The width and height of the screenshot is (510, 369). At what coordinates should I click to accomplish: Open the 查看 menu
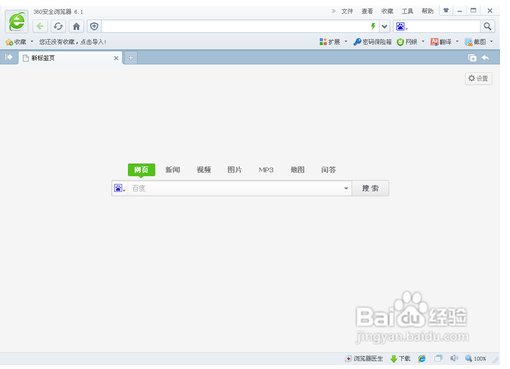point(367,11)
